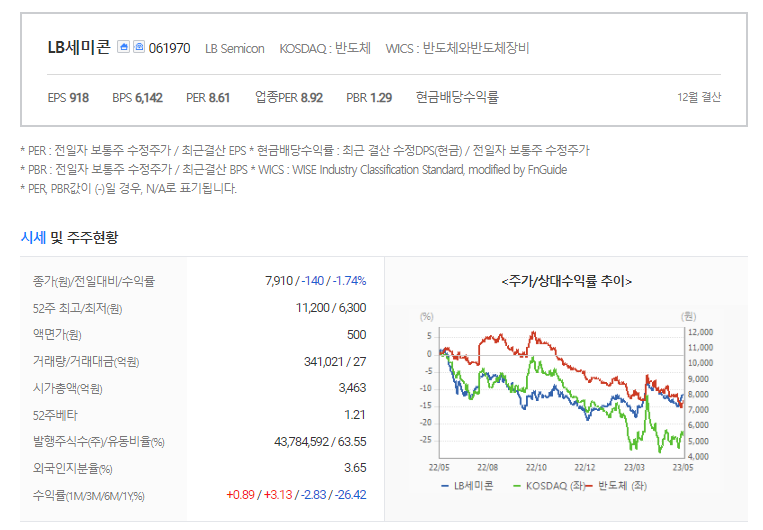Click the telephone icon next to LB세미콘

pyautogui.click(x=139, y=47)
